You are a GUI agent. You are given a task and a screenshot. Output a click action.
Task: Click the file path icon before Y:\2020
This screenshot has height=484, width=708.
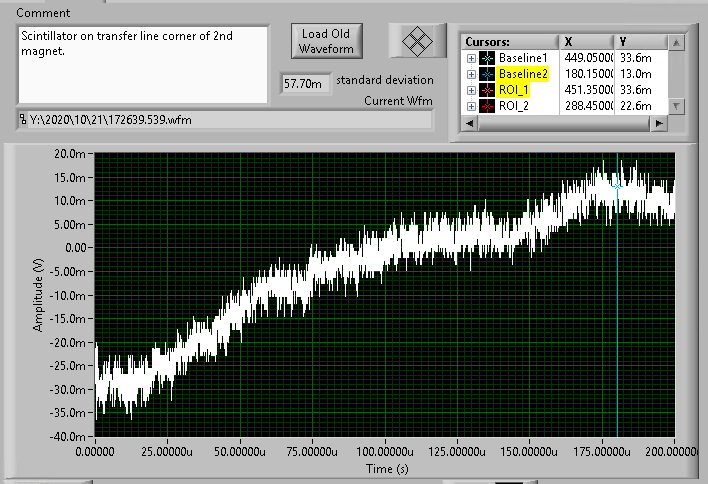24,120
